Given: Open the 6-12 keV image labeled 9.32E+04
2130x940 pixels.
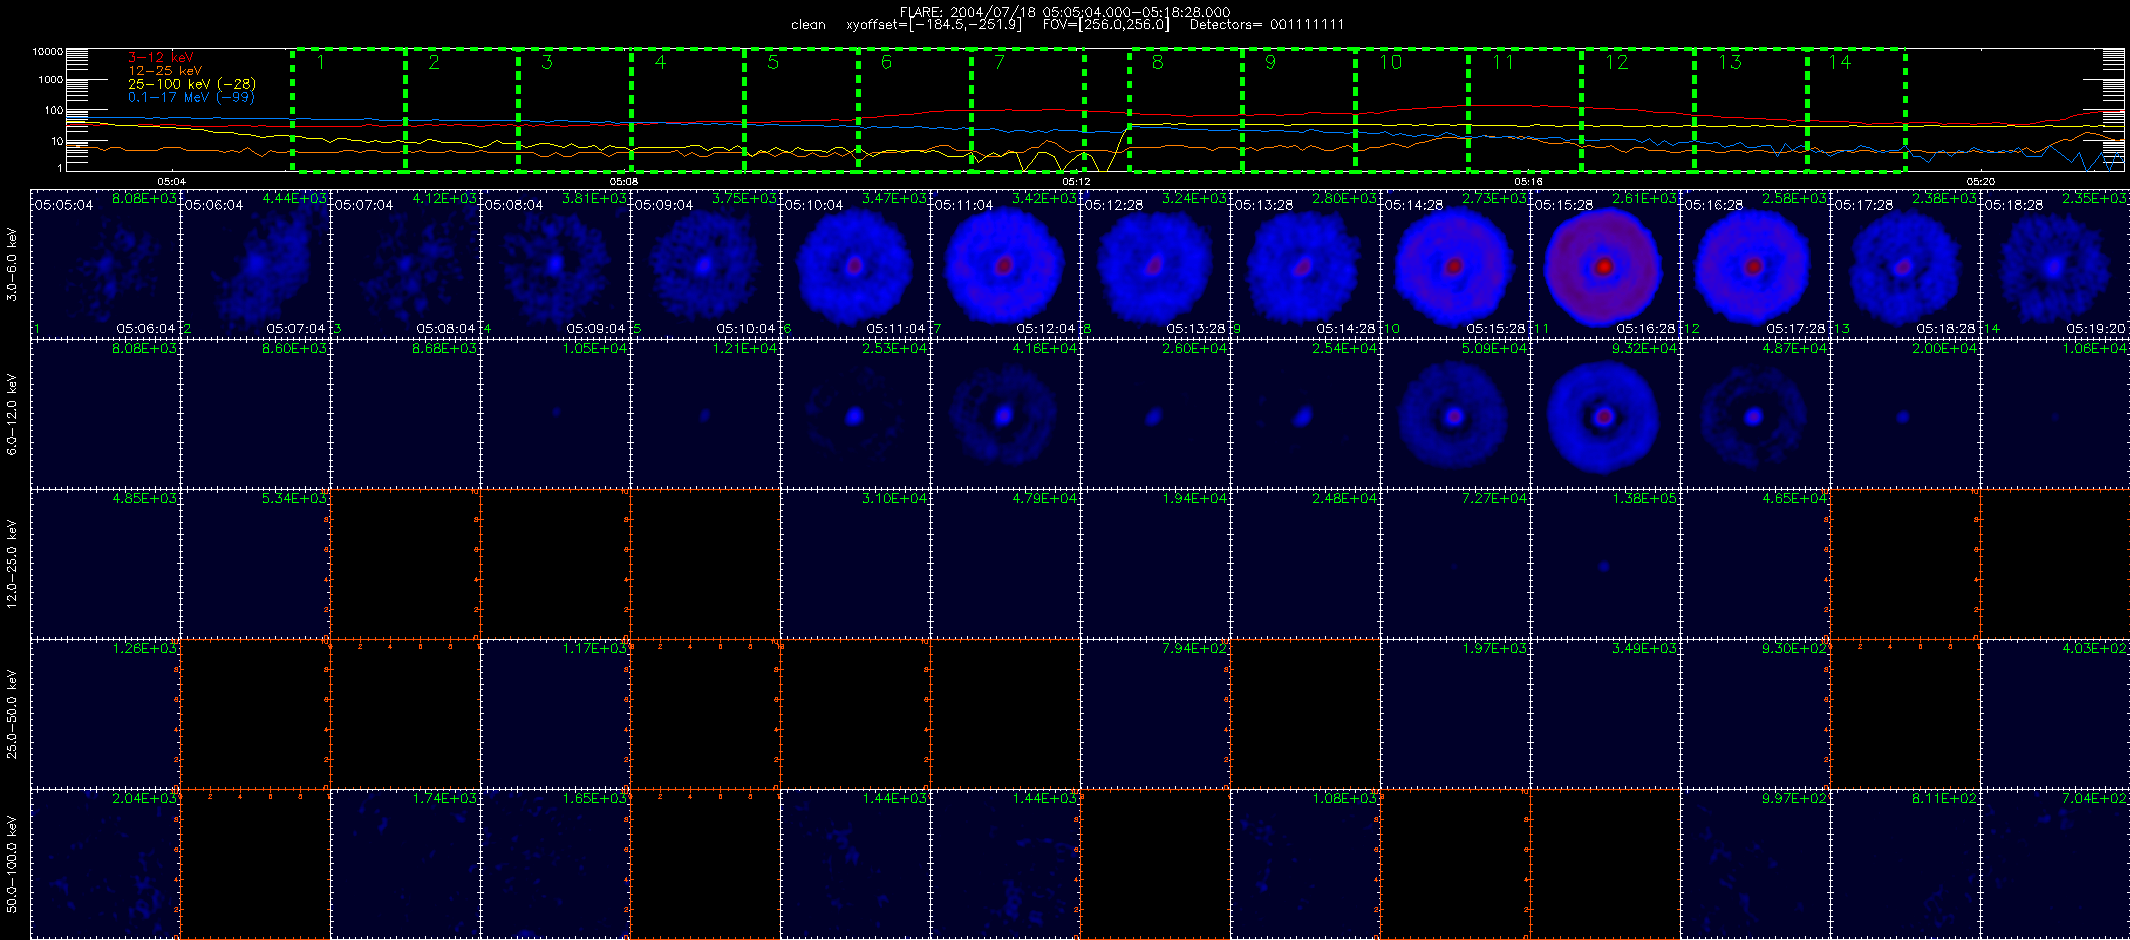Looking at the screenshot, I should 1605,414.
